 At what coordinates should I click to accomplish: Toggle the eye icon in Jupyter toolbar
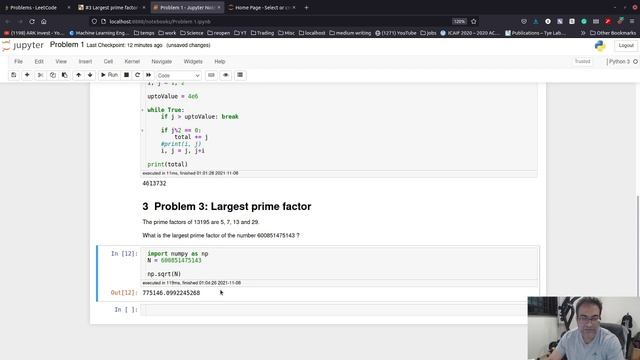[x=226, y=75]
